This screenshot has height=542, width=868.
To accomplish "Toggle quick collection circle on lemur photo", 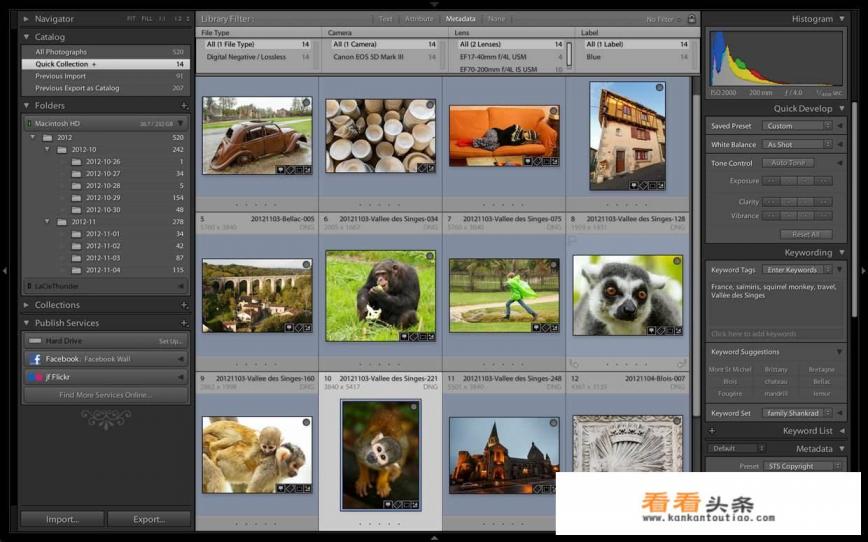I will tap(676, 260).
